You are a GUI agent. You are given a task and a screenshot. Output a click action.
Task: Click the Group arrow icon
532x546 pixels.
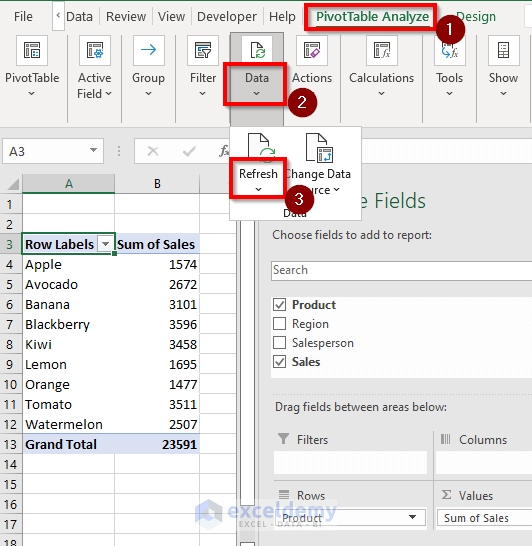point(149,50)
